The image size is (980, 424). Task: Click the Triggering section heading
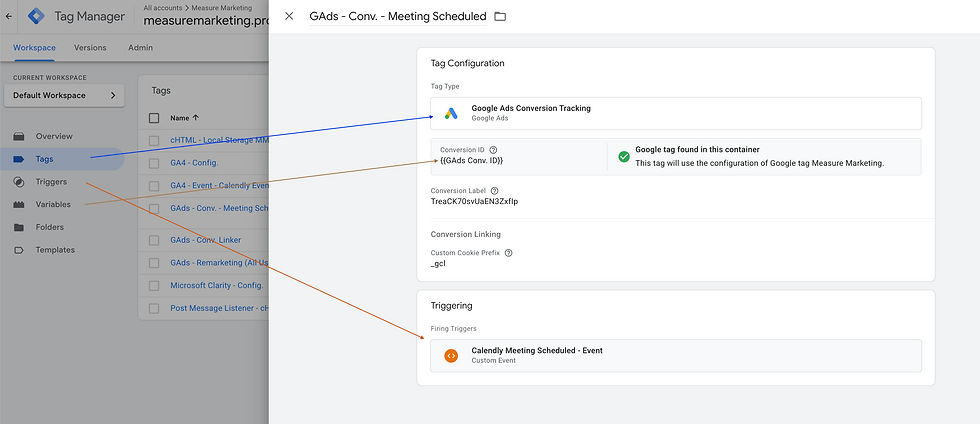pyautogui.click(x=451, y=306)
